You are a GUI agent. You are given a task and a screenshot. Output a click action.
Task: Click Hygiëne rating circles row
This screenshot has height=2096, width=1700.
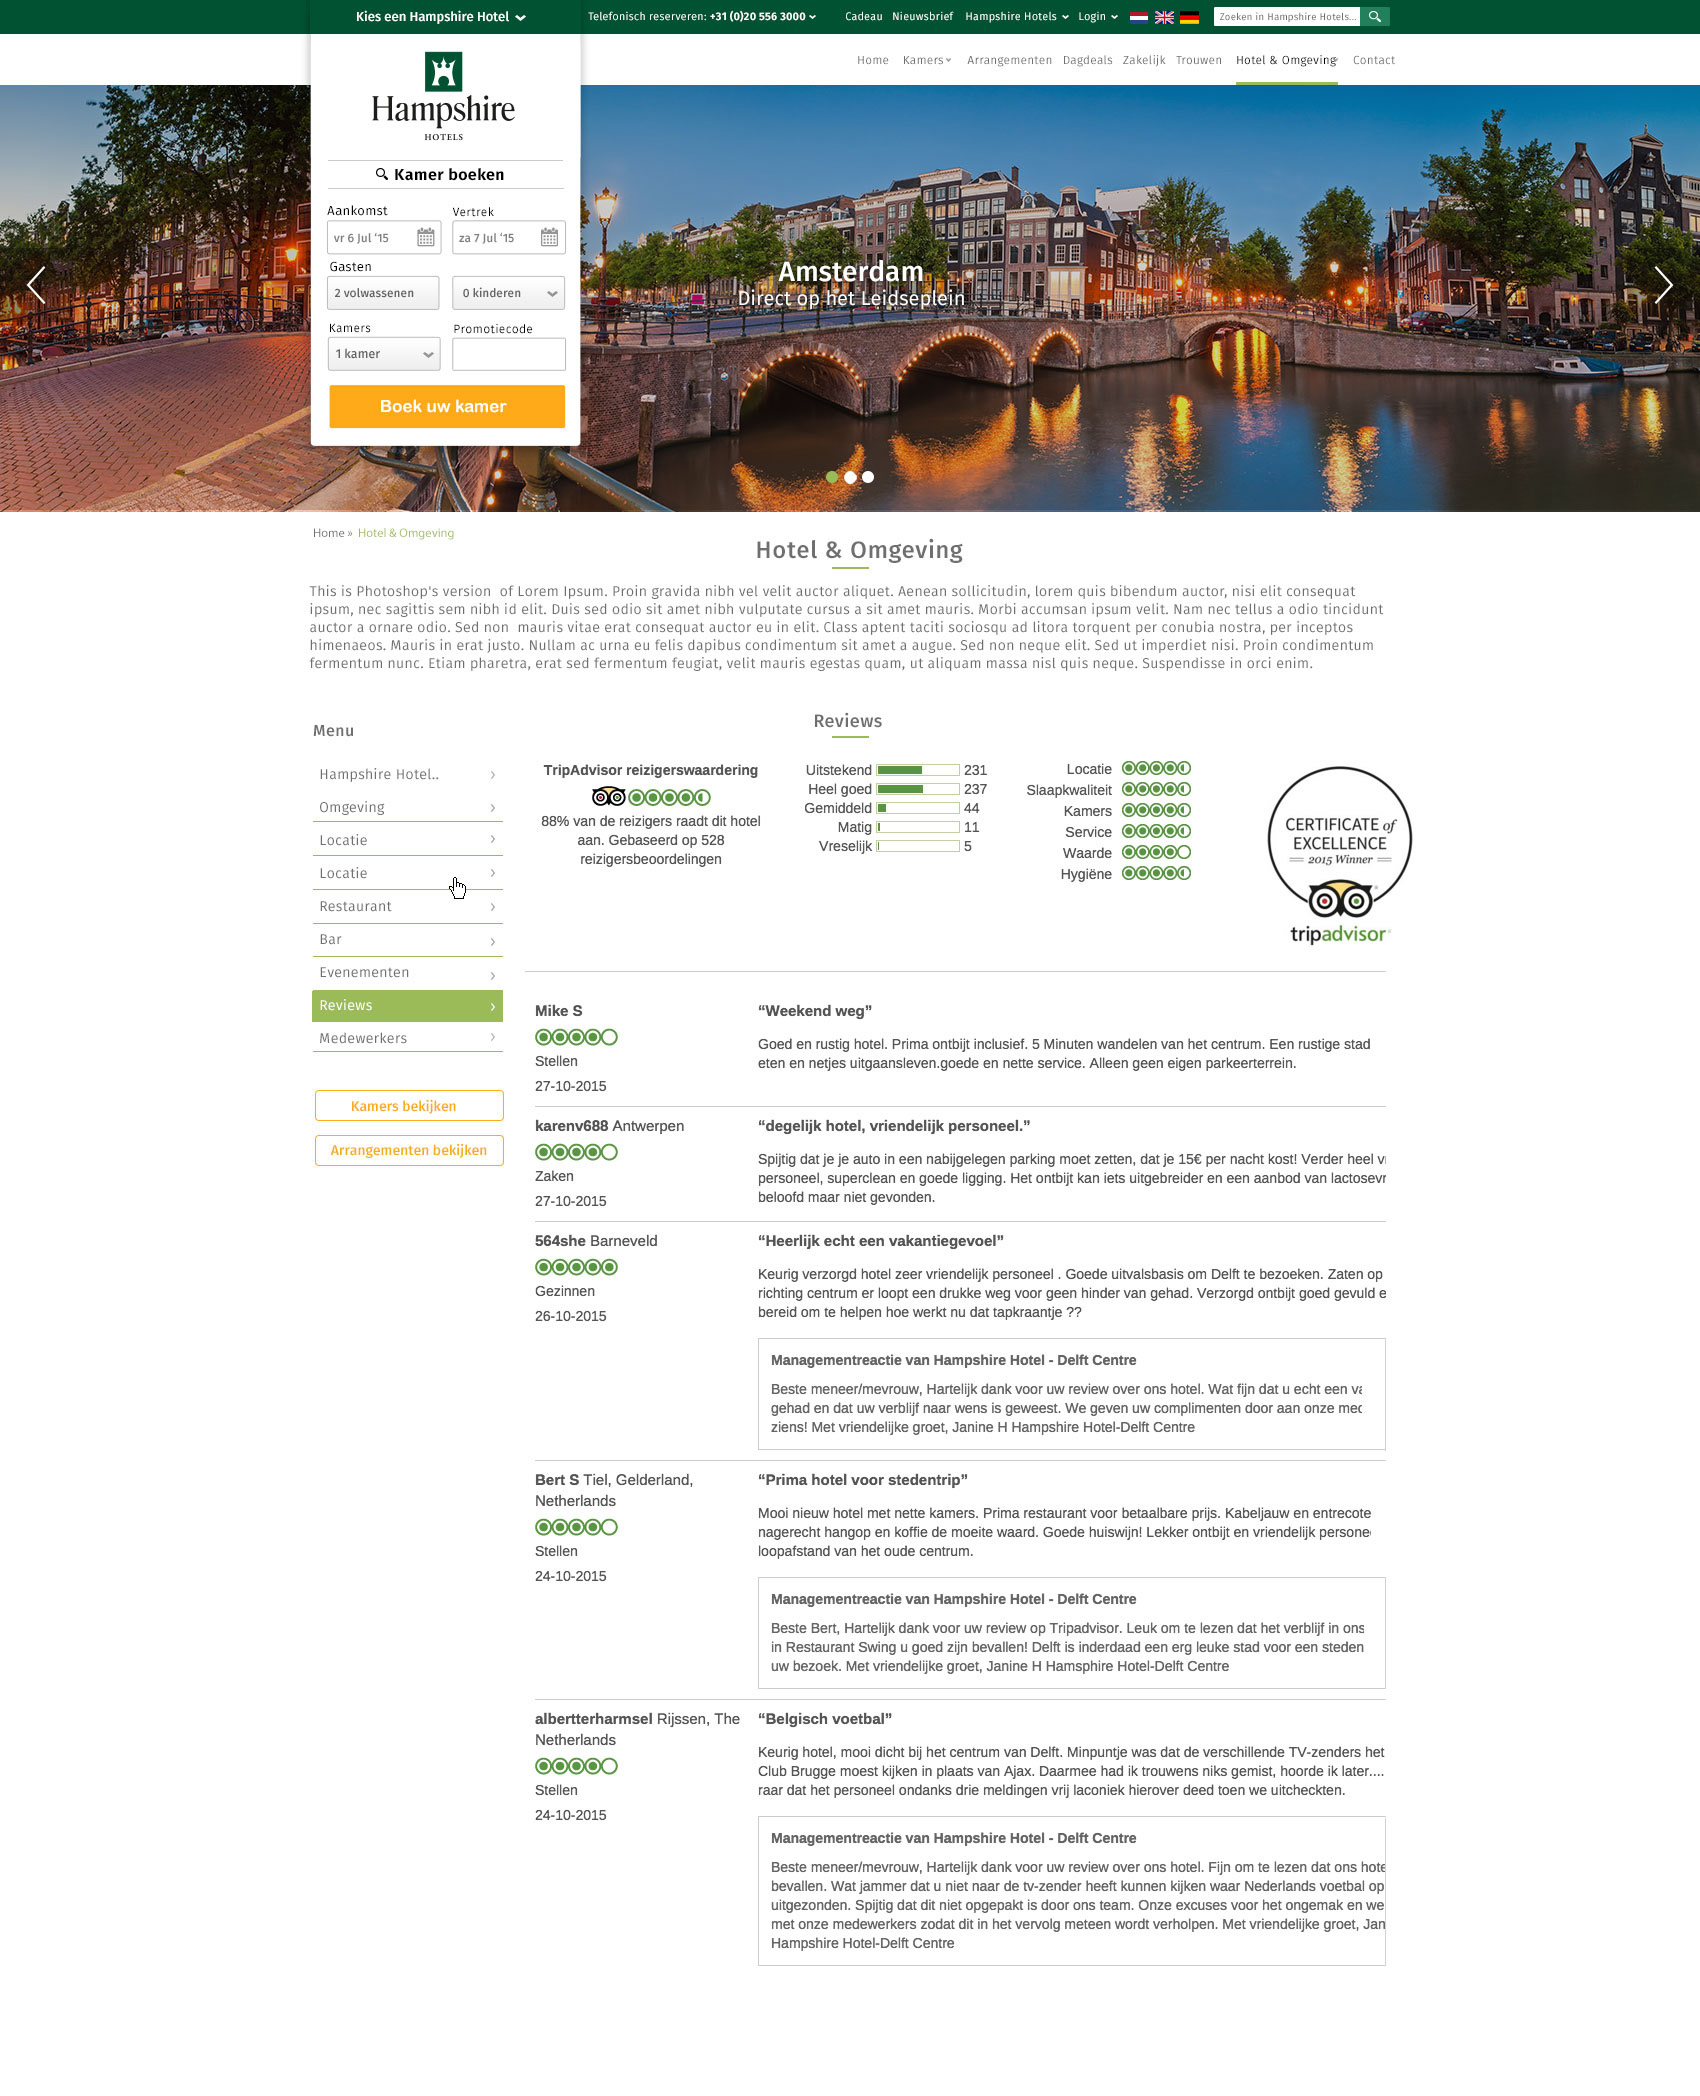click(1156, 873)
